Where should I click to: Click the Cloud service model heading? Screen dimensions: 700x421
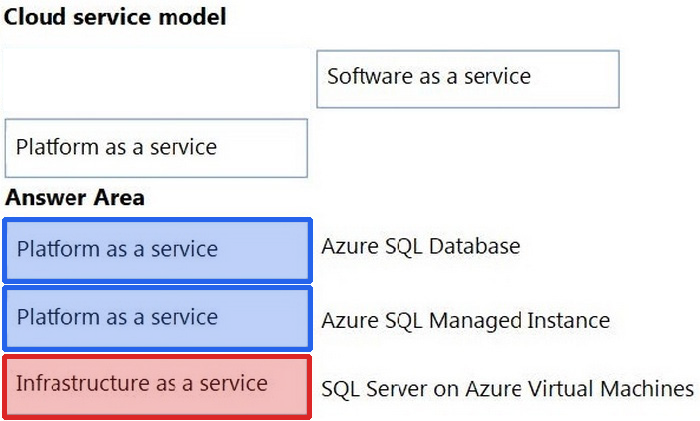(x=115, y=17)
